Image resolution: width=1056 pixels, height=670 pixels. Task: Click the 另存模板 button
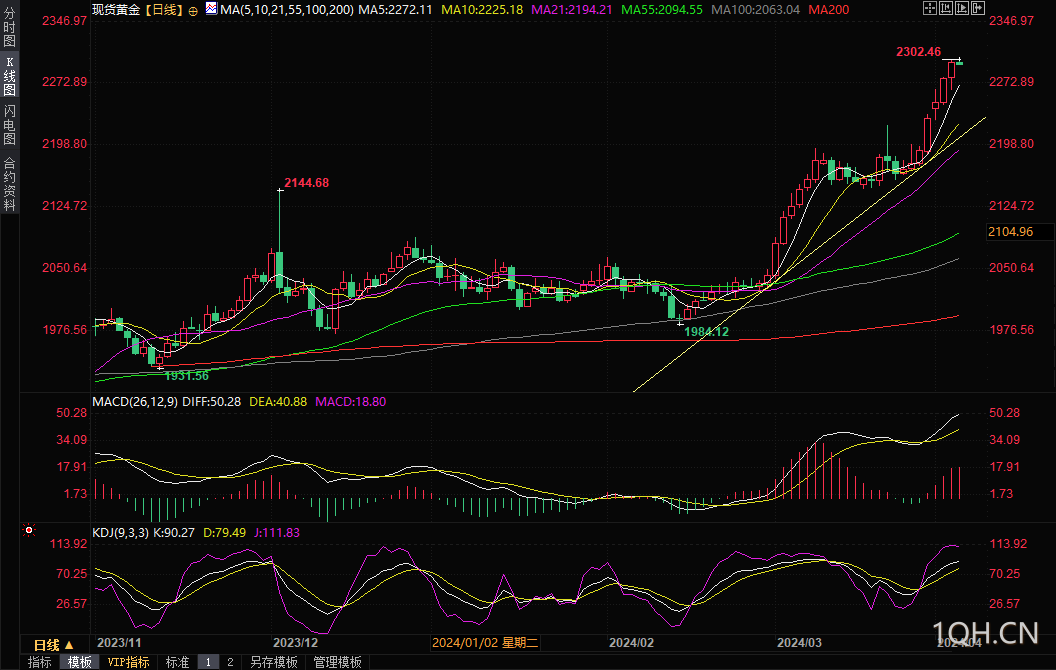point(273,662)
